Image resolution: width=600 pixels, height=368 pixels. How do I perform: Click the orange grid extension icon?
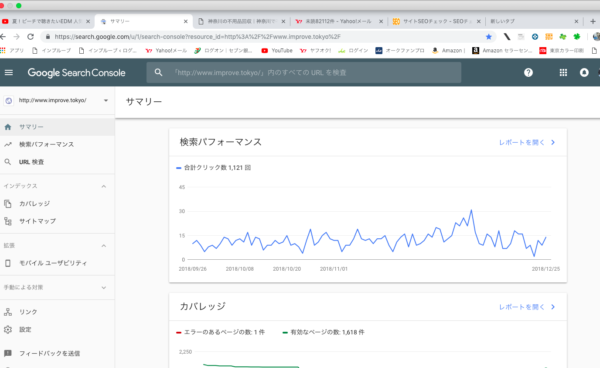tap(549, 37)
